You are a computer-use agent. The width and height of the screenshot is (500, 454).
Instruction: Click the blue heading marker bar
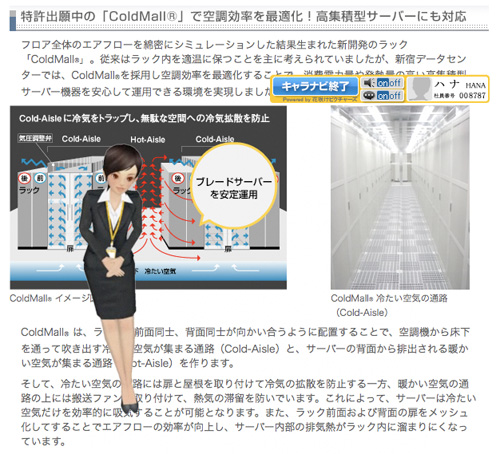[x=13, y=20]
